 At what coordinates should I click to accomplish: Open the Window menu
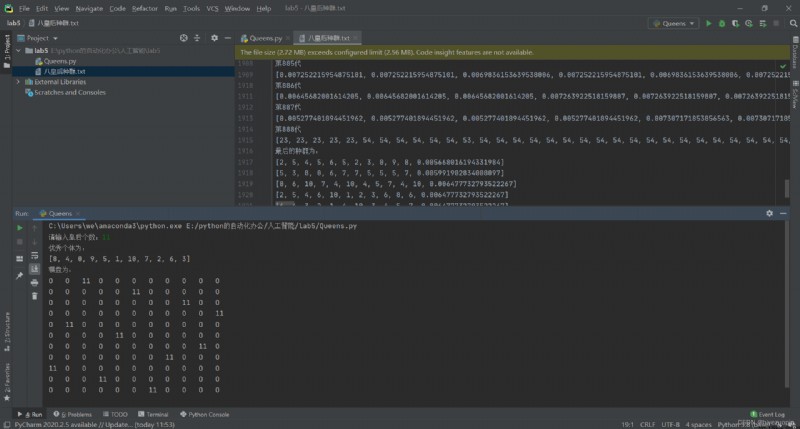237,9
